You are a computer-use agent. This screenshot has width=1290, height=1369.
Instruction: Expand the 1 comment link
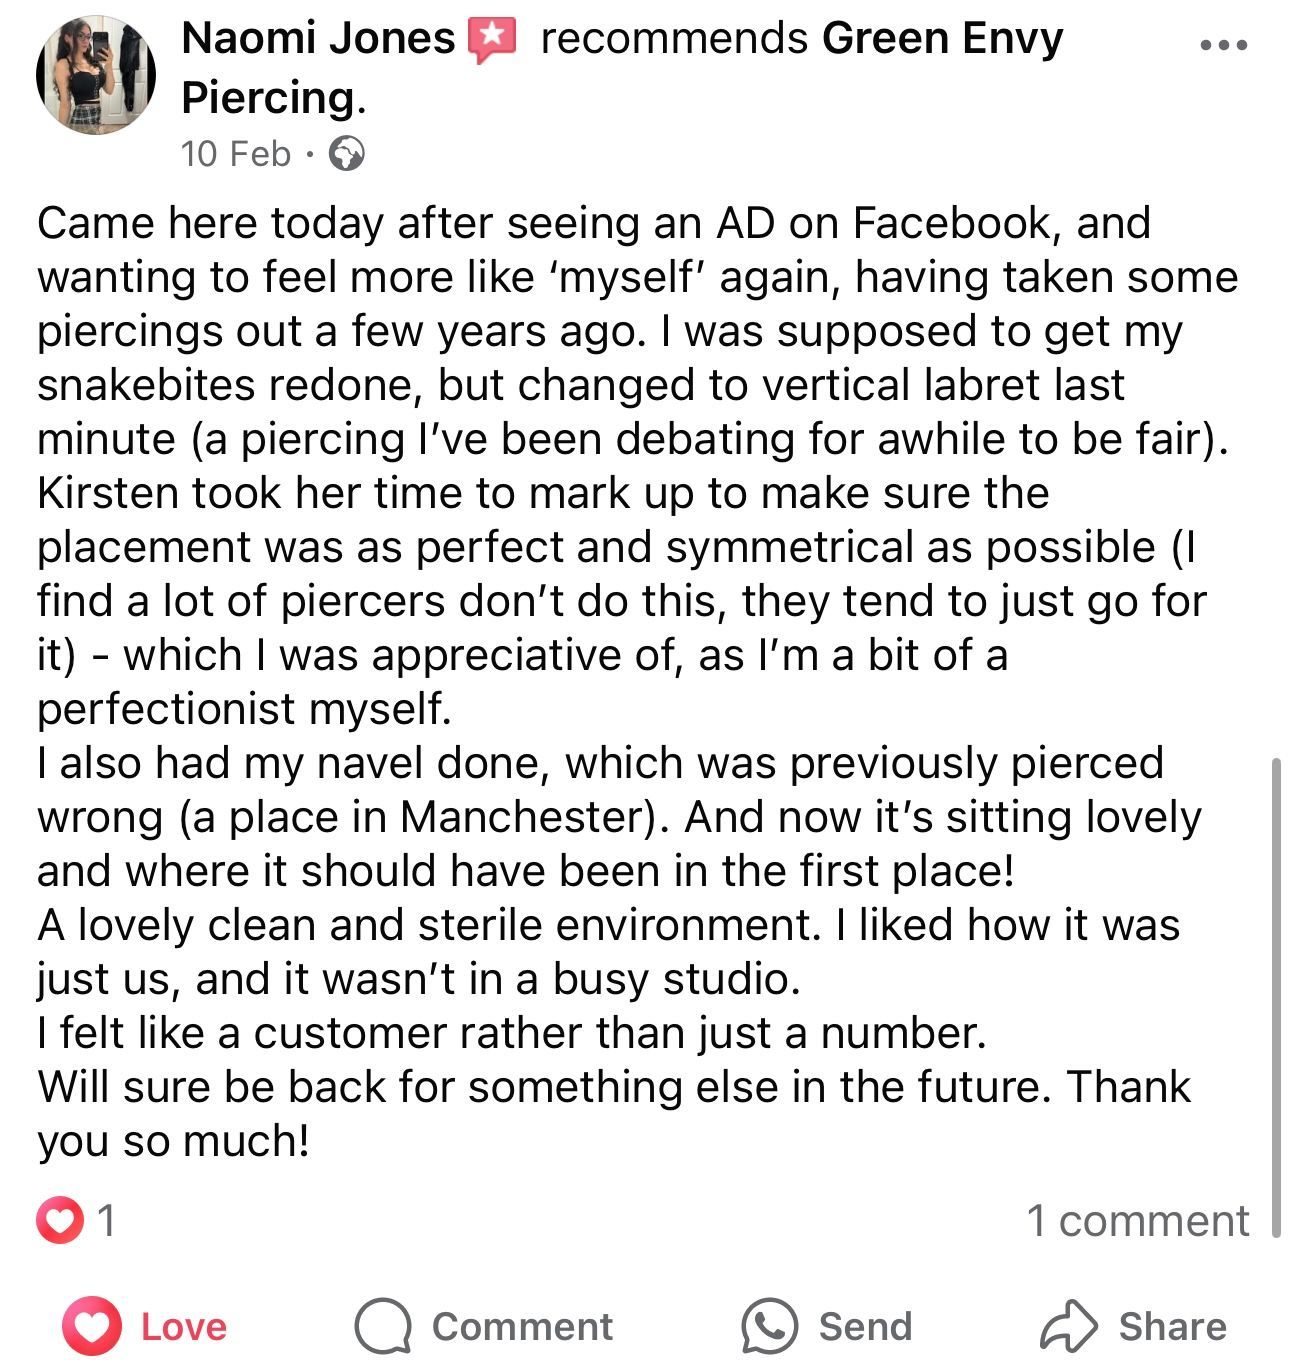click(1137, 1220)
